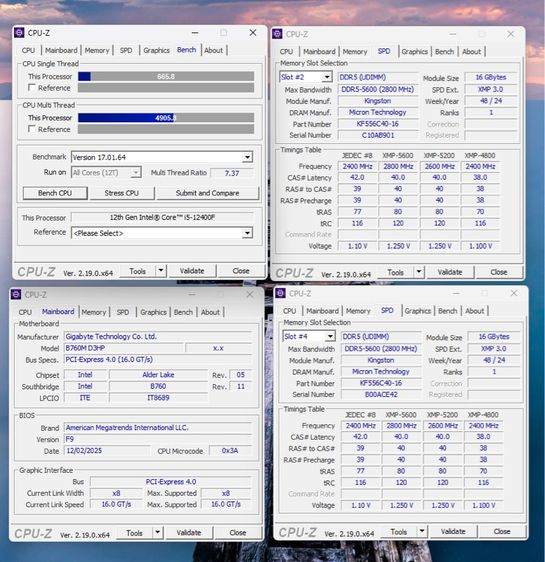Enable Reference checkbox under CPU Single Thread
Image resolution: width=545 pixels, height=562 pixels.
coord(32,87)
